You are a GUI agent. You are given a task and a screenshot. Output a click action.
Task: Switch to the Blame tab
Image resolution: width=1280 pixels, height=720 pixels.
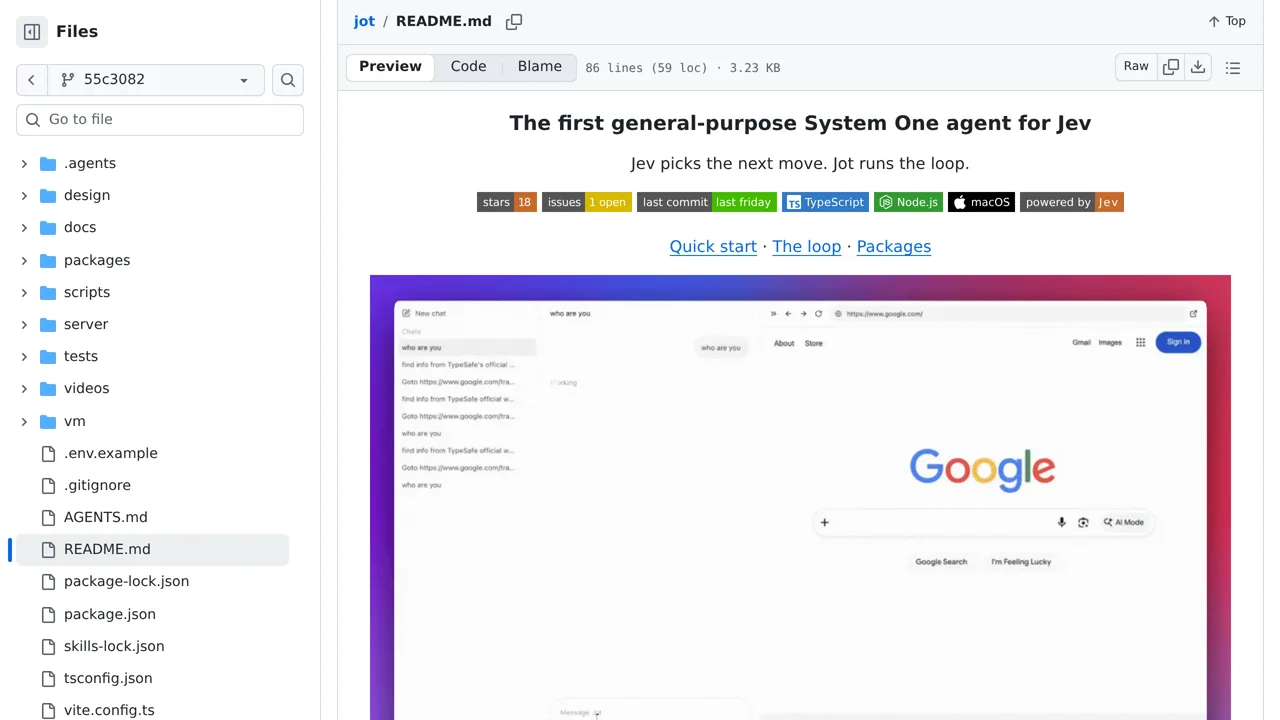pos(540,67)
